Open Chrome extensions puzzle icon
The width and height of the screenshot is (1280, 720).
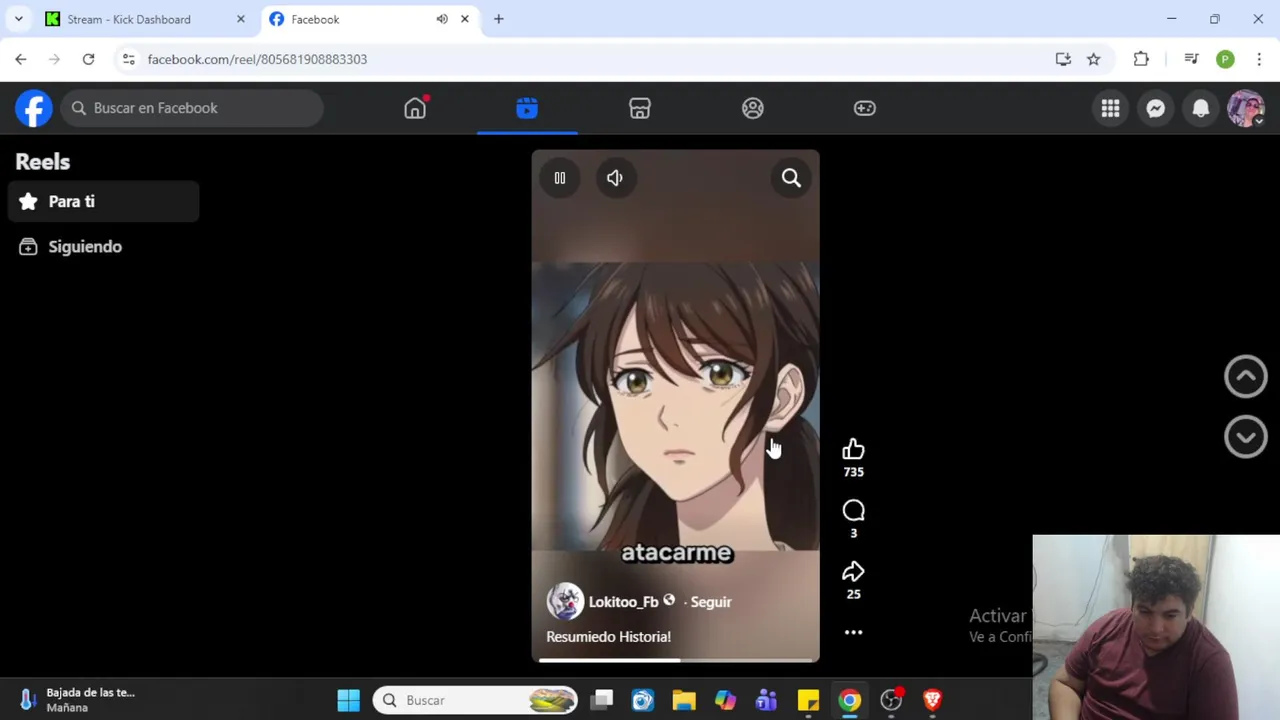pos(1141,59)
